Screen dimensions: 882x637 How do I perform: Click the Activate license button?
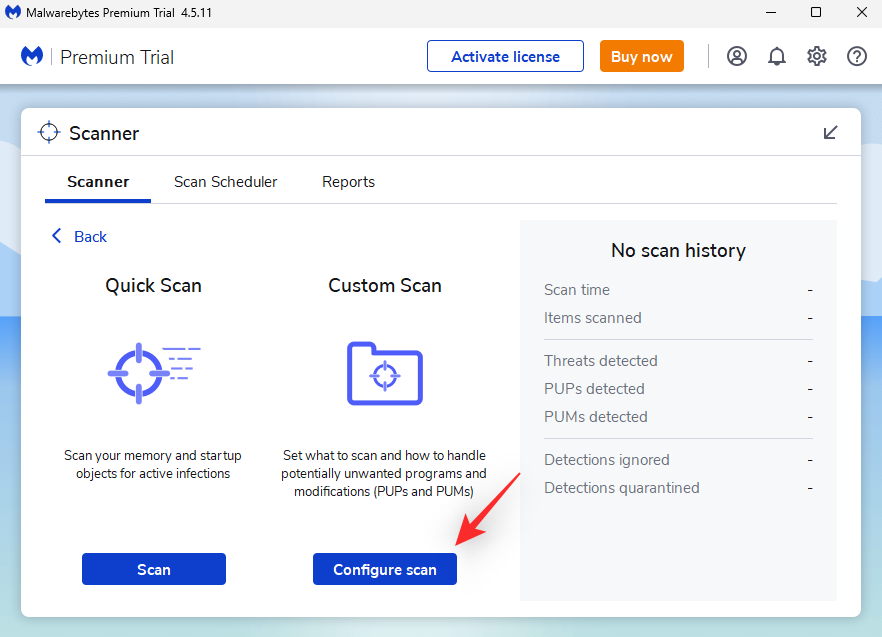(x=505, y=56)
